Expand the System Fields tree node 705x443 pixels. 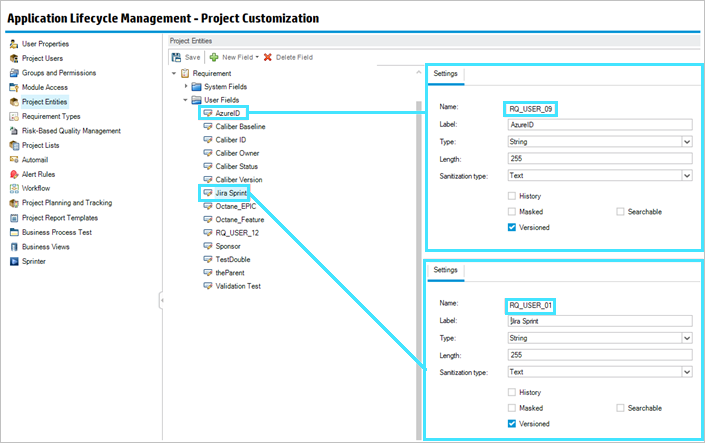185,87
